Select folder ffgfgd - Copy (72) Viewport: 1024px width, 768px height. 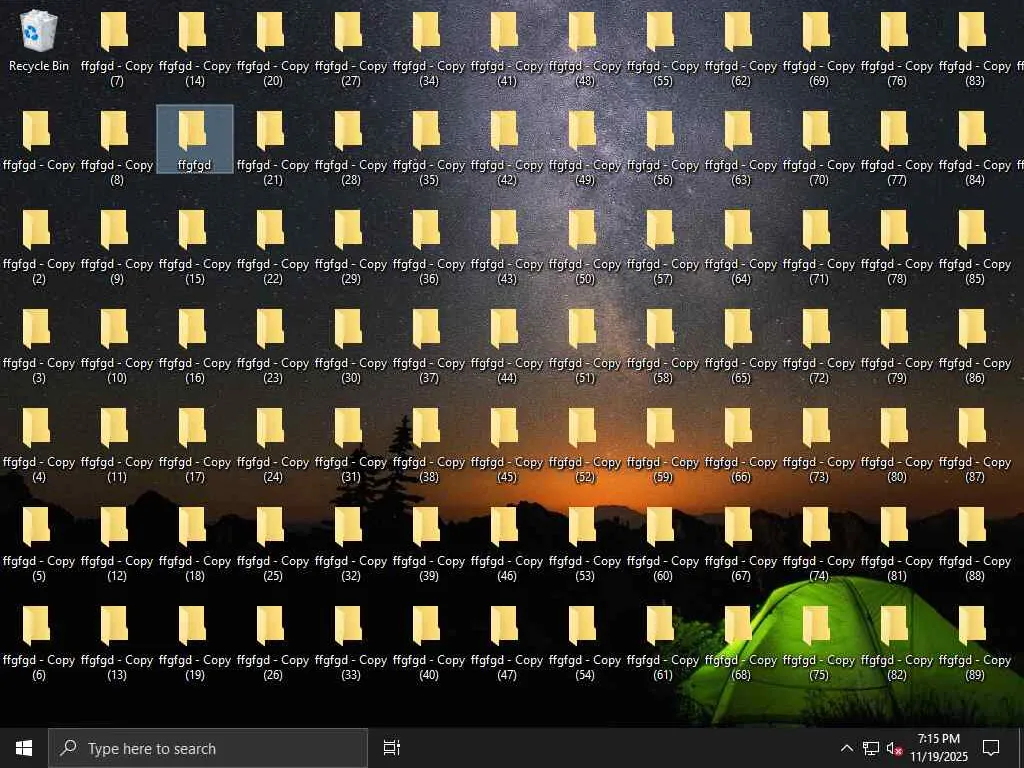click(x=819, y=345)
